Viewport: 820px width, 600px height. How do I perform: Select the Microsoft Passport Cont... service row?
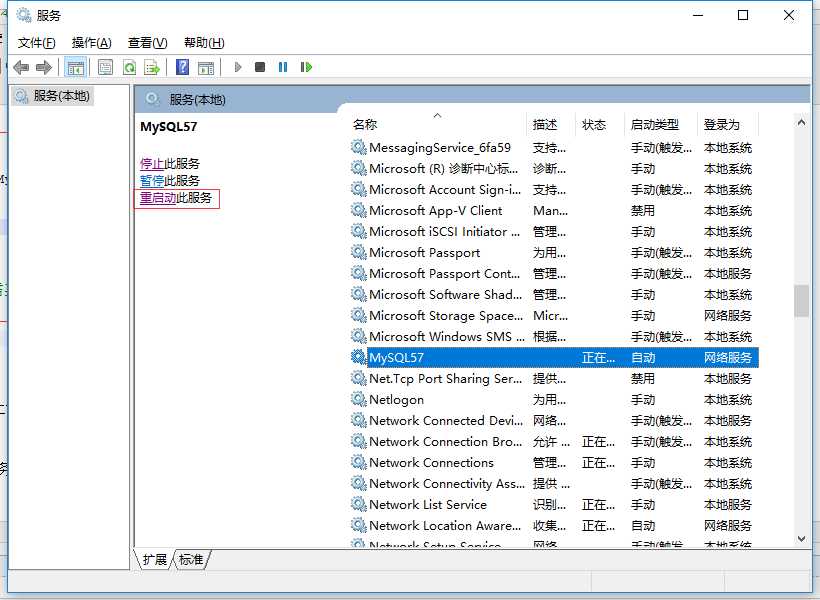[553, 274]
